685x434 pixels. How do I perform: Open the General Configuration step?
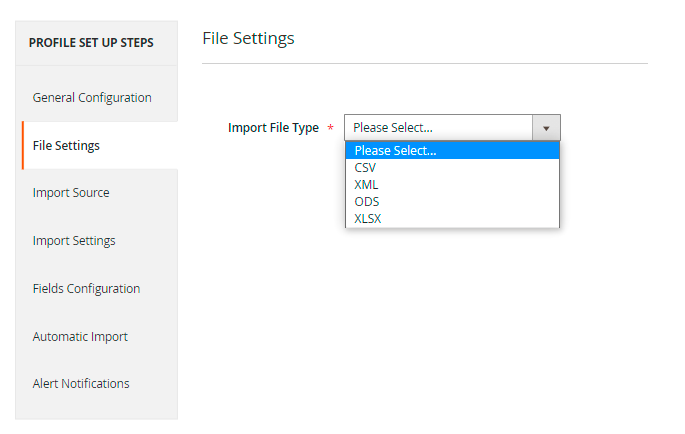pos(92,98)
